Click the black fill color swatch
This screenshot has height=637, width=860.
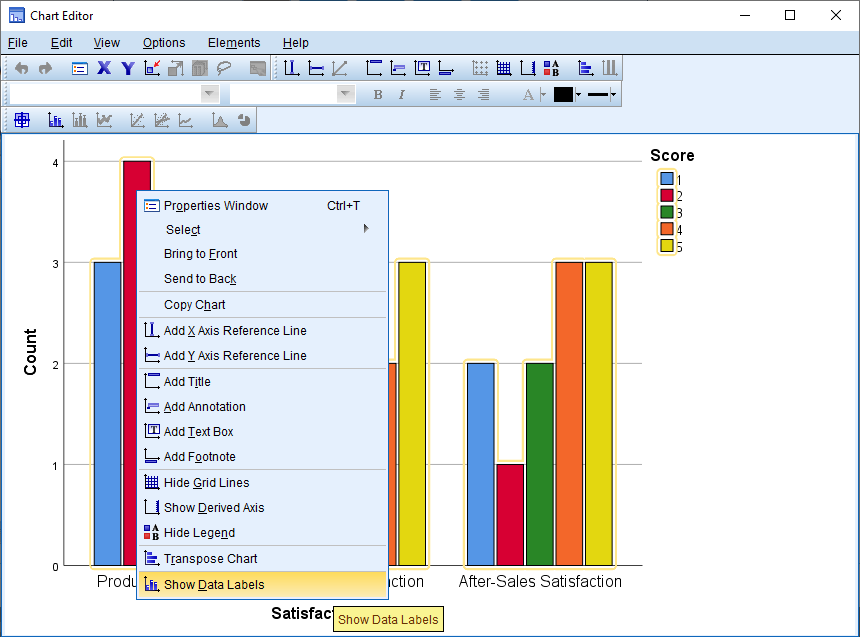tap(563, 94)
